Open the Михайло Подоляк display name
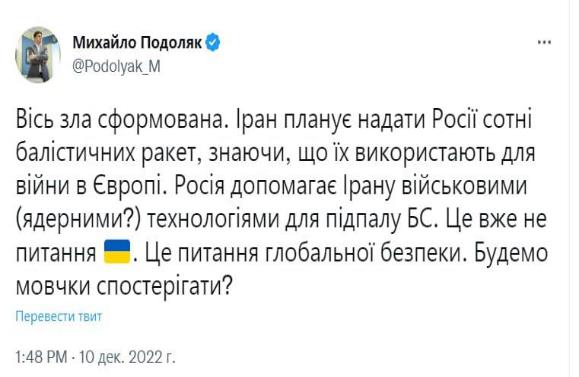579x377 pixels. pyautogui.click(x=137, y=43)
